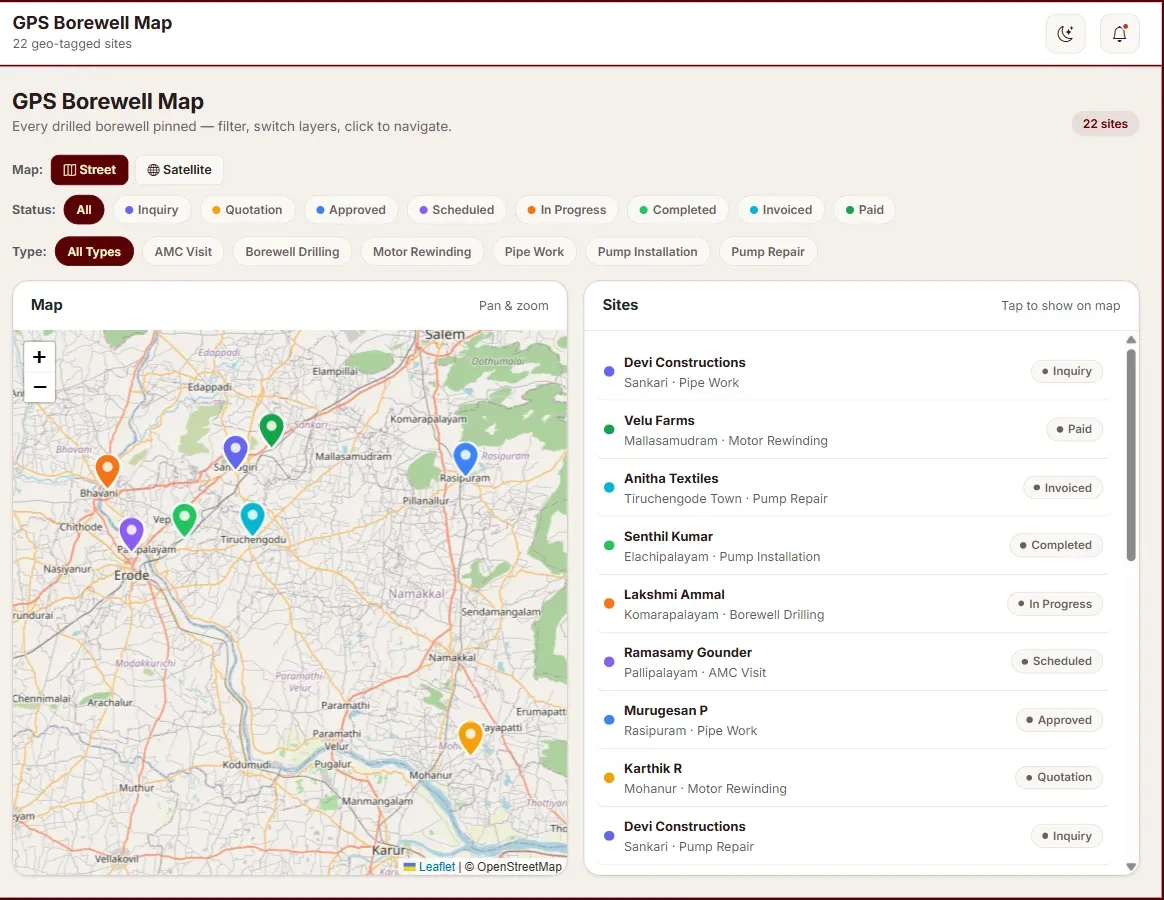The height and width of the screenshot is (900, 1164).
Task: Click the Sites list scroll-up arrow
Action: (1131, 339)
